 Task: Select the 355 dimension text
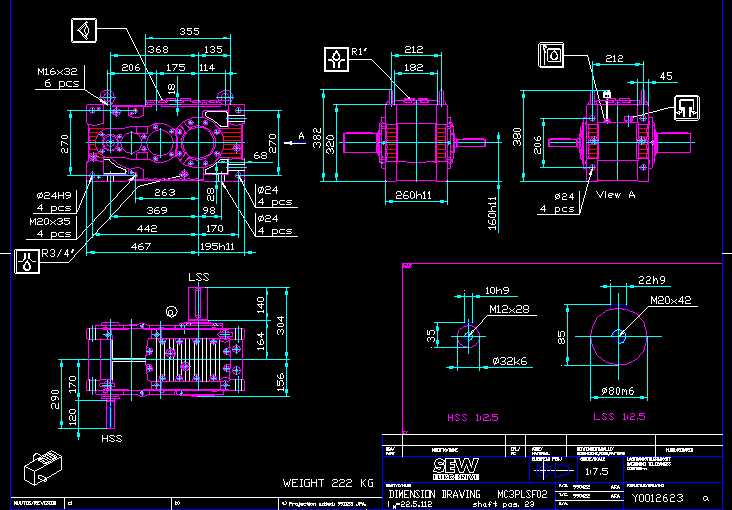189,31
